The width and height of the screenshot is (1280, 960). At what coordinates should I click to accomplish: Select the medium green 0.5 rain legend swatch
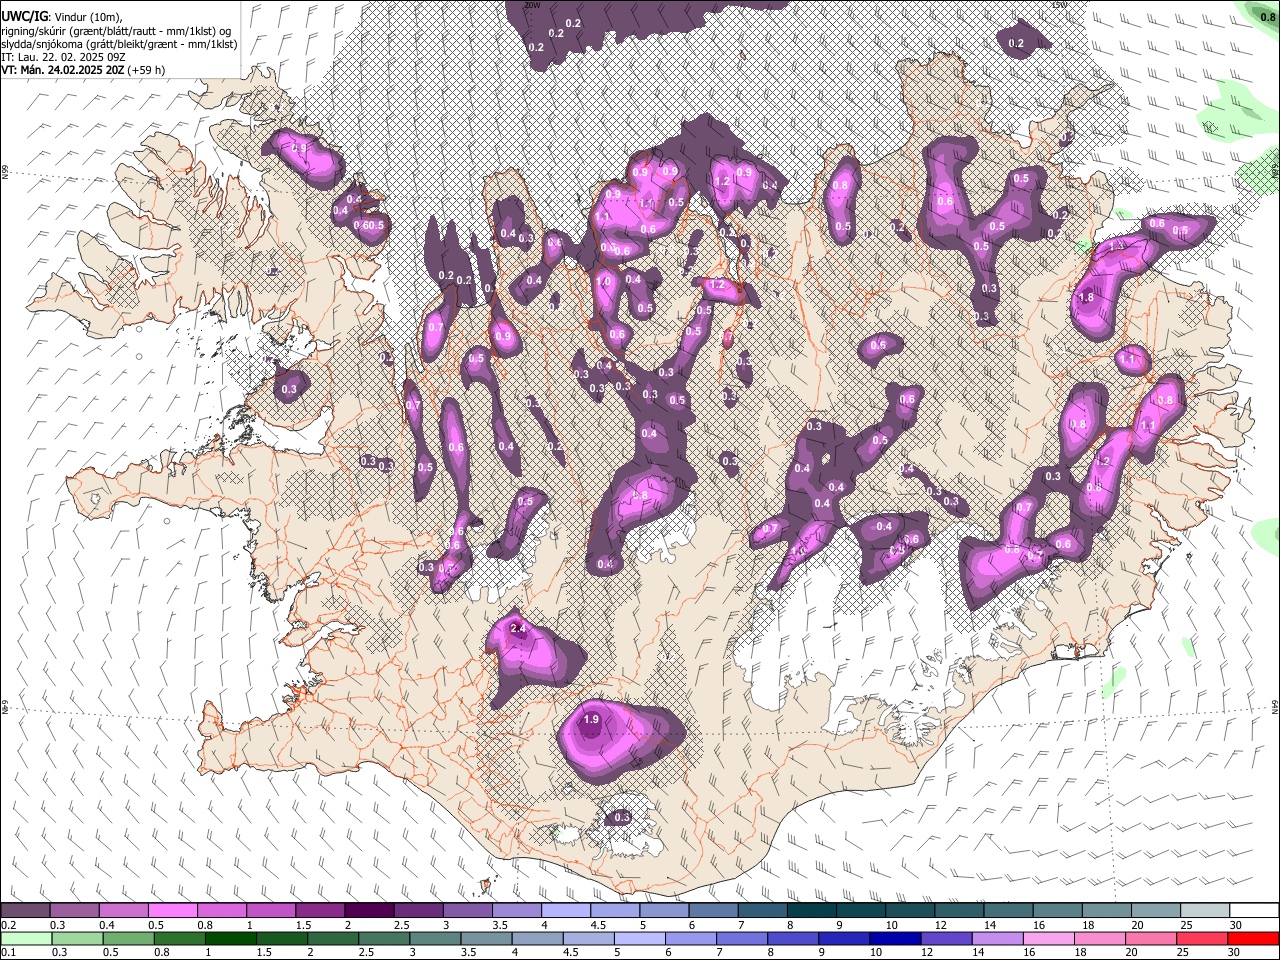point(128,938)
